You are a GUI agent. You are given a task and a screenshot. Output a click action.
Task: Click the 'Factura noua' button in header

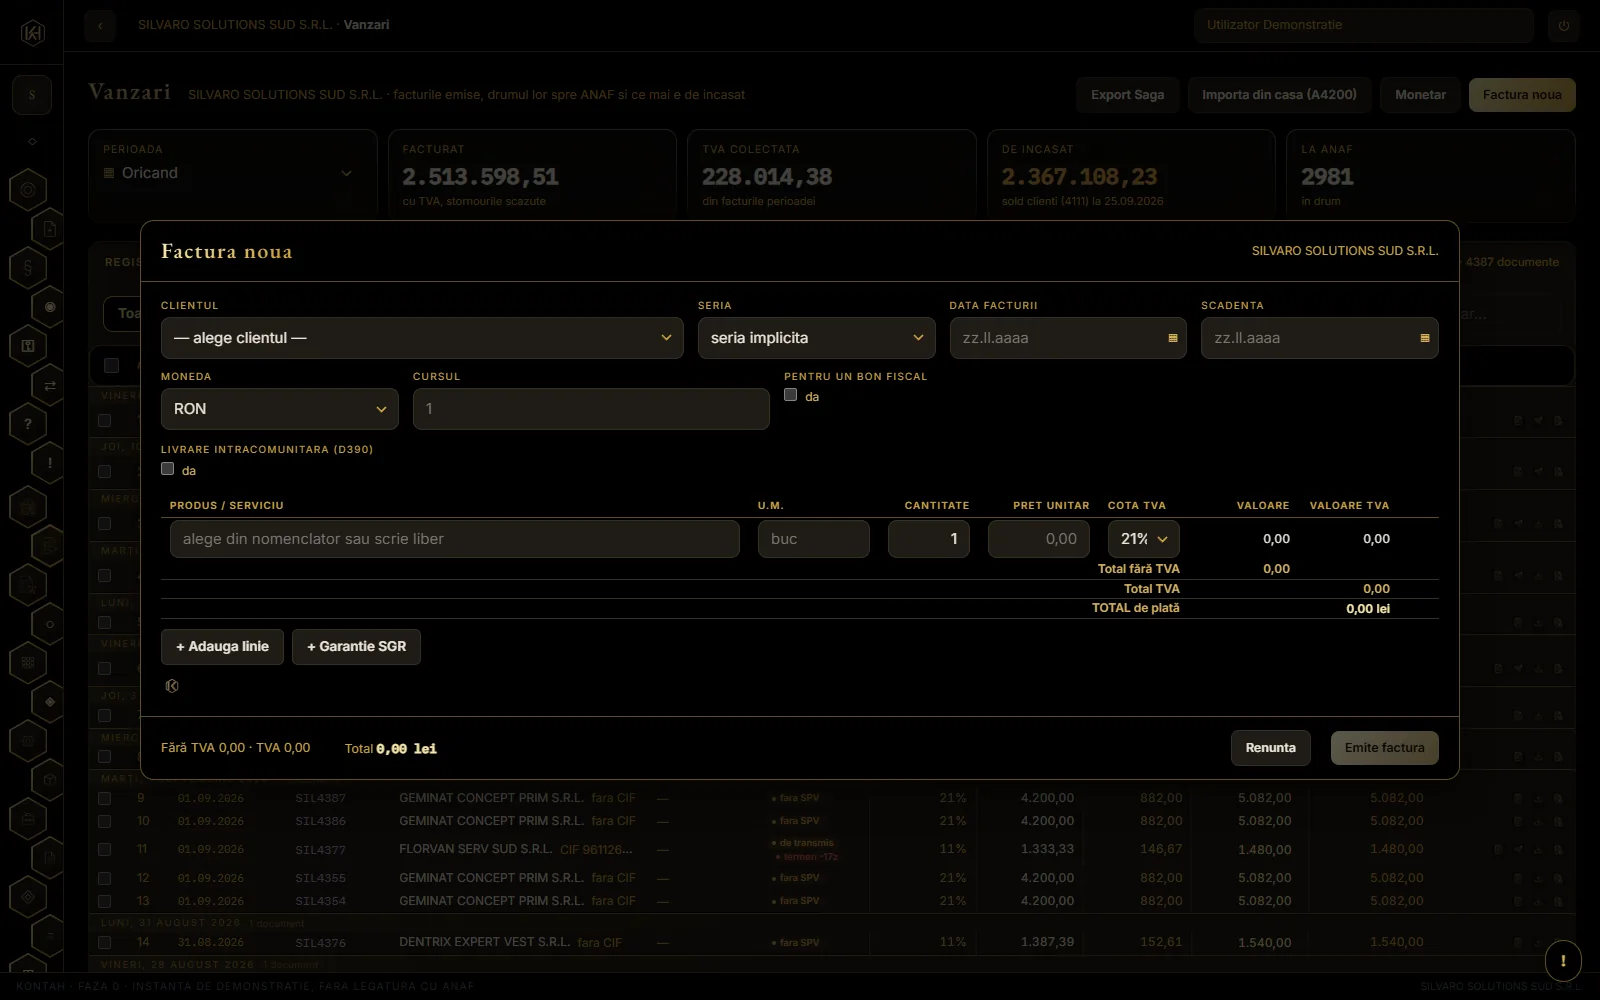pos(1522,95)
